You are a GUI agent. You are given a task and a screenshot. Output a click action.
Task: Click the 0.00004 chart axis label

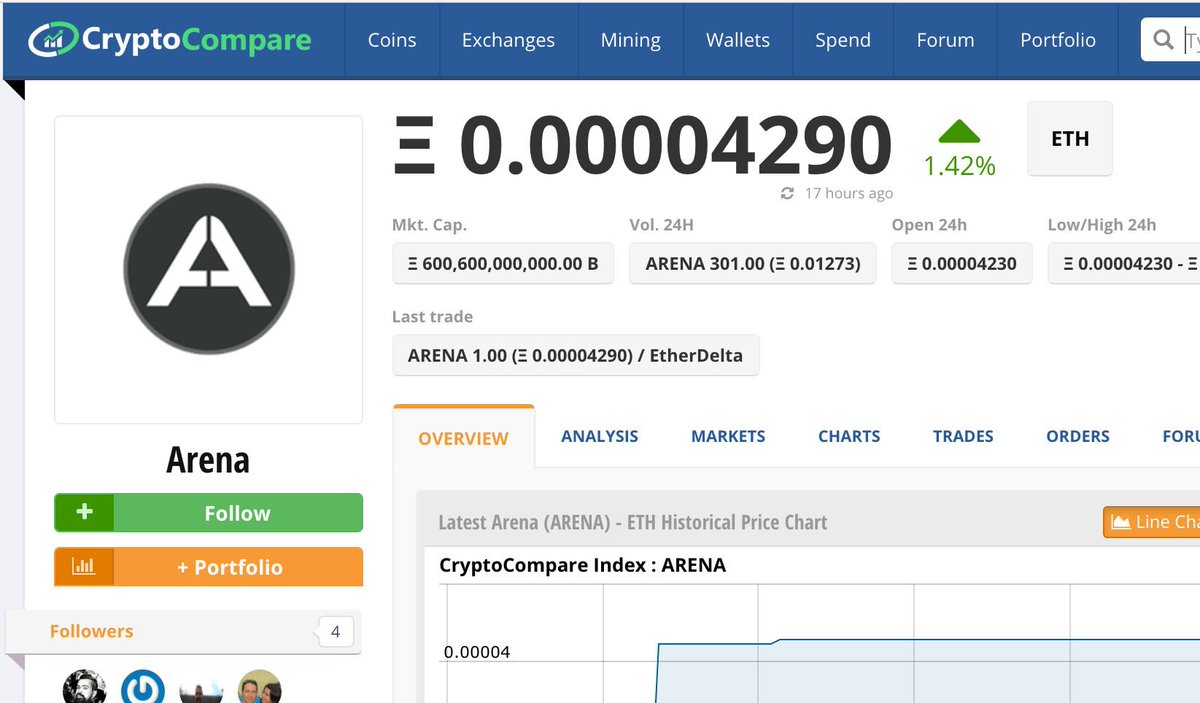click(x=476, y=652)
